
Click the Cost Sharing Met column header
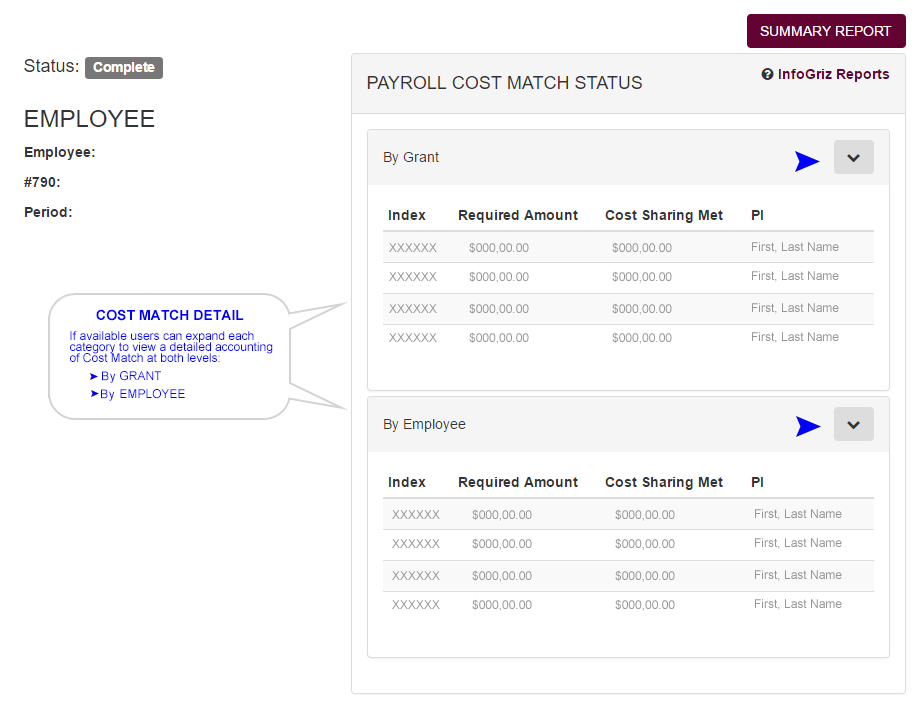pyautogui.click(x=664, y=214)
